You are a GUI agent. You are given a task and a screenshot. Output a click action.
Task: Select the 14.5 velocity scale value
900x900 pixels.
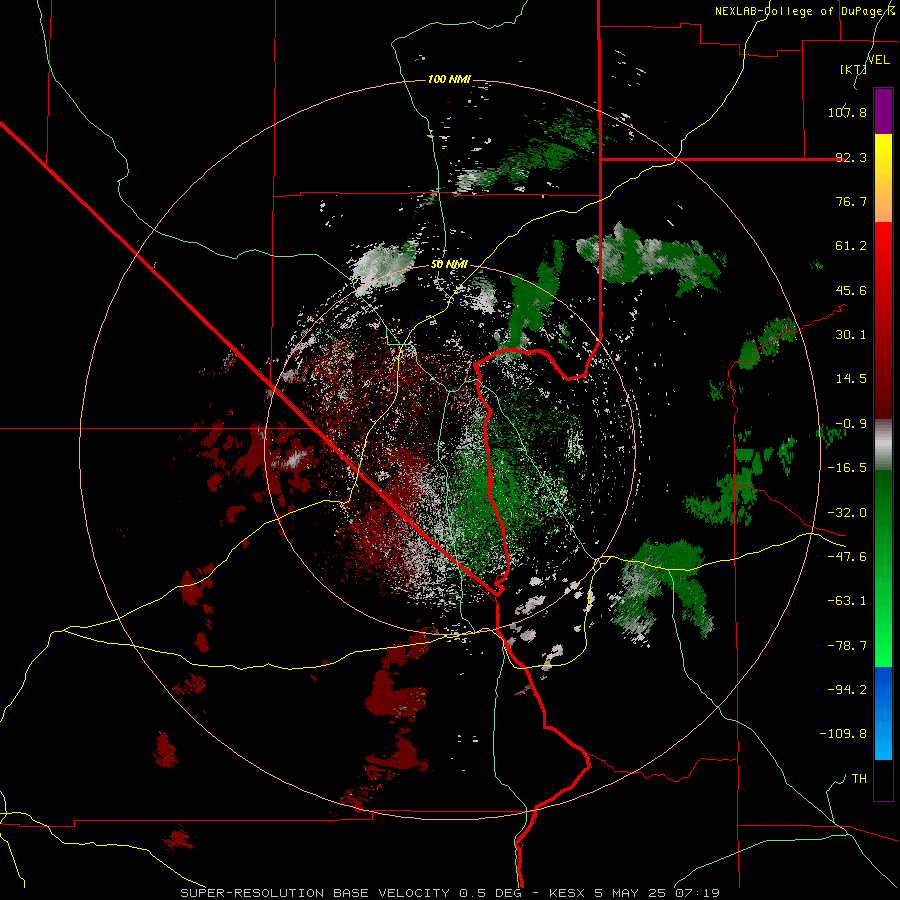tap(851, 379)
